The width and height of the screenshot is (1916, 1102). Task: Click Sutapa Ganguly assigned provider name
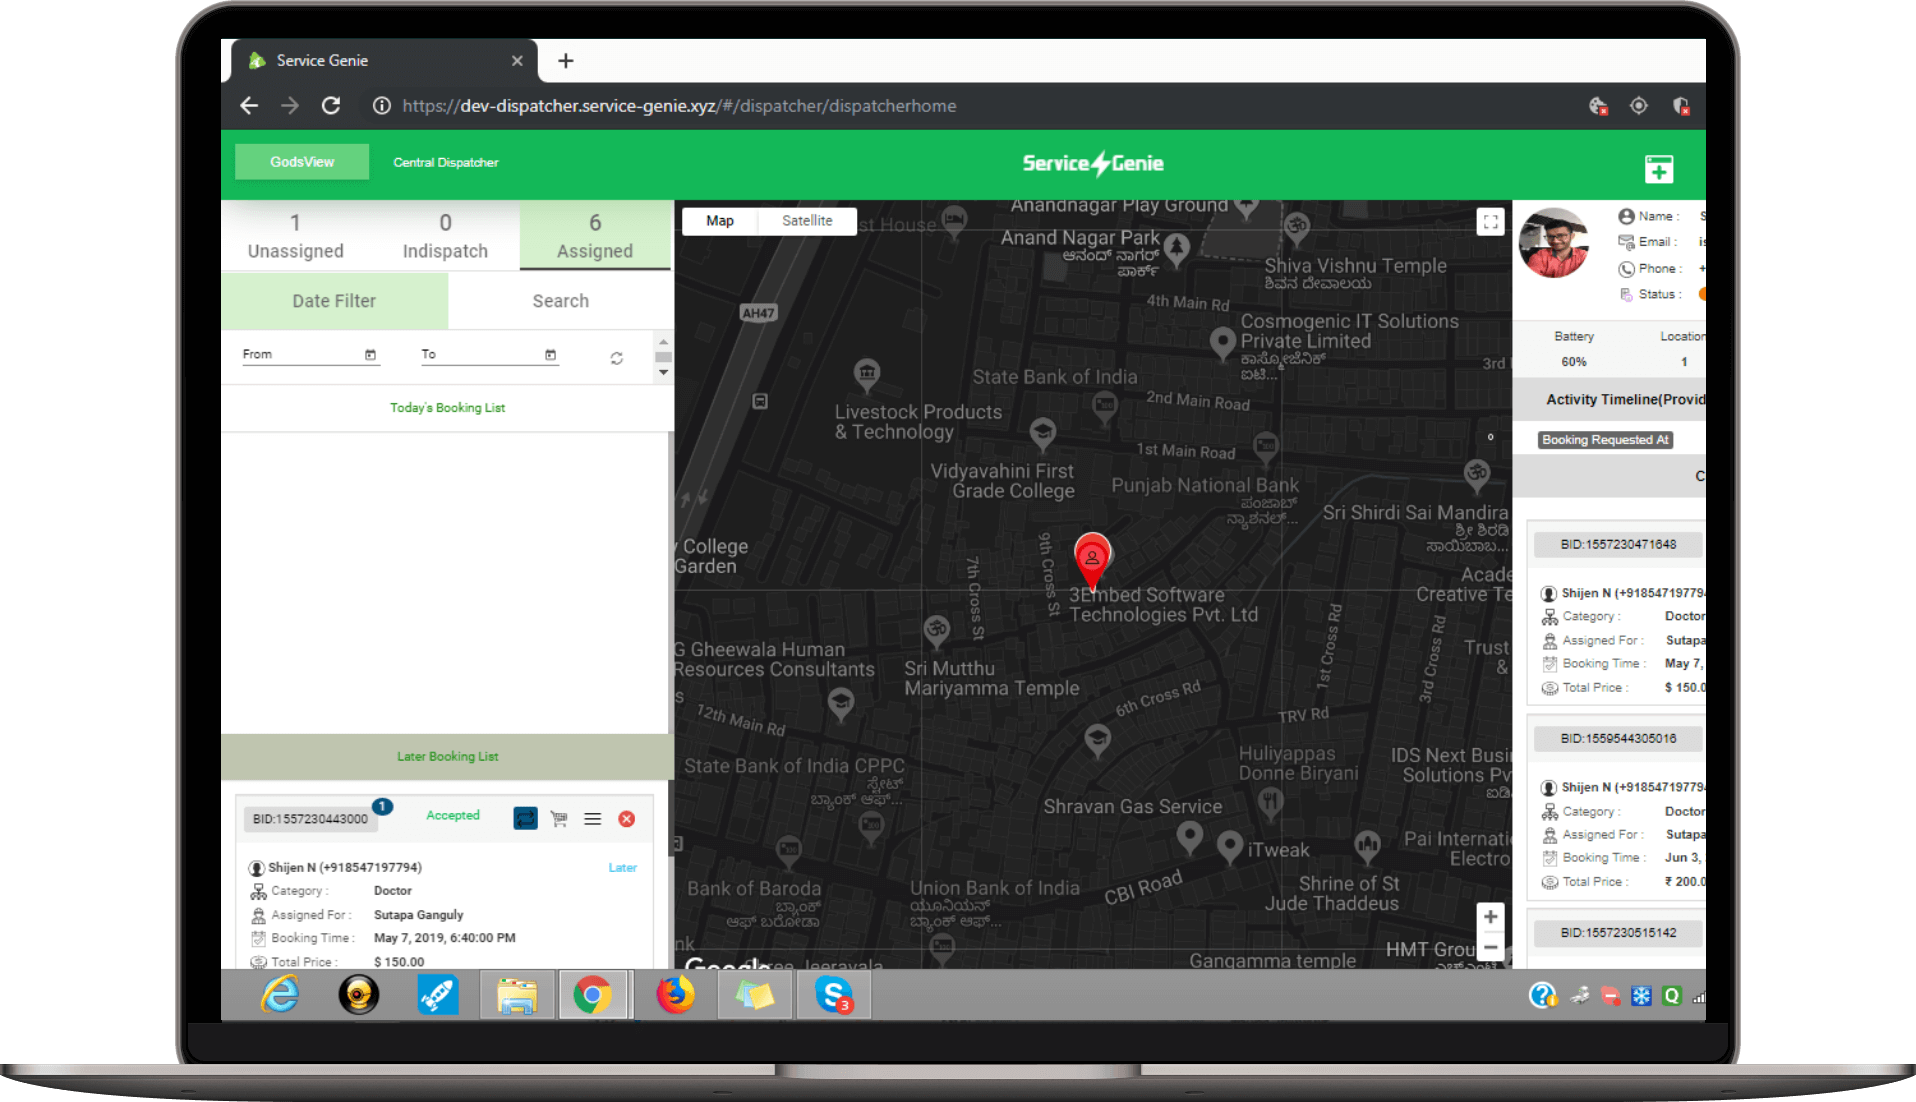tap(418, 915)
